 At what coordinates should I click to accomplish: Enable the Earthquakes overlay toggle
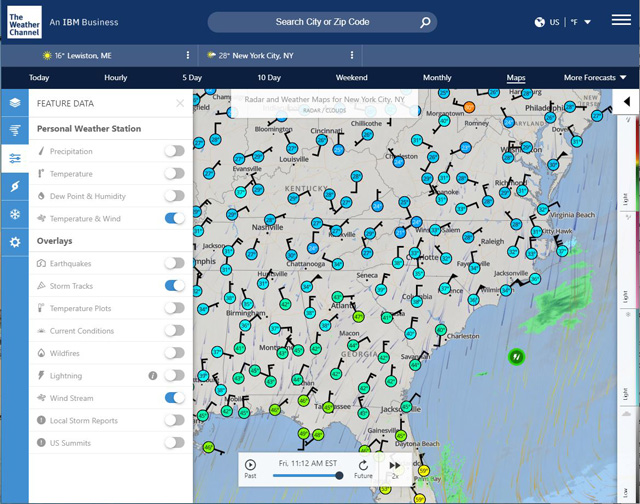click(174, 263)
